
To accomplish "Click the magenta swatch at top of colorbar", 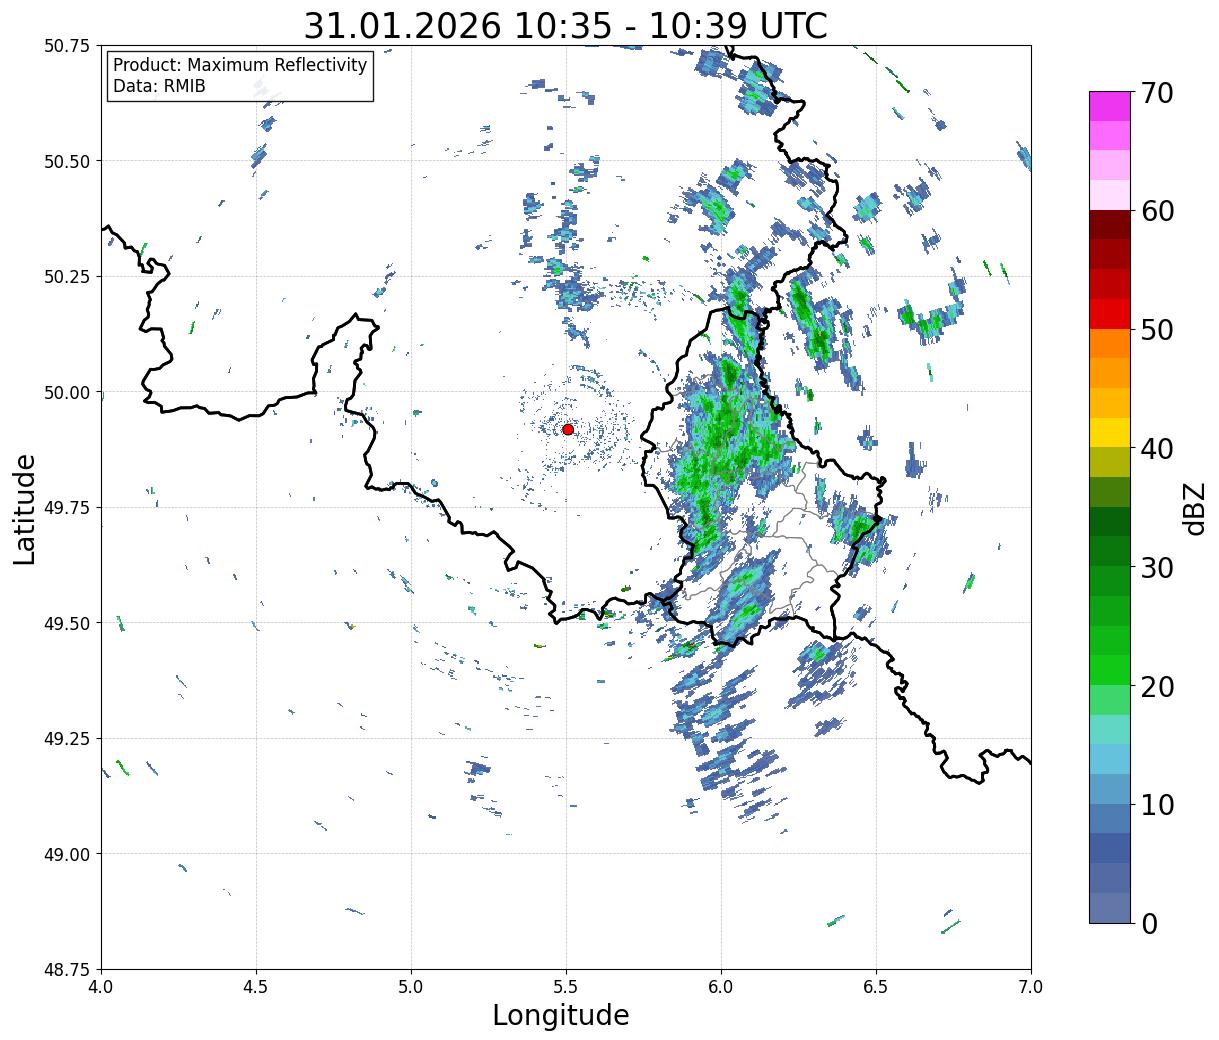I will point(1110,106).
